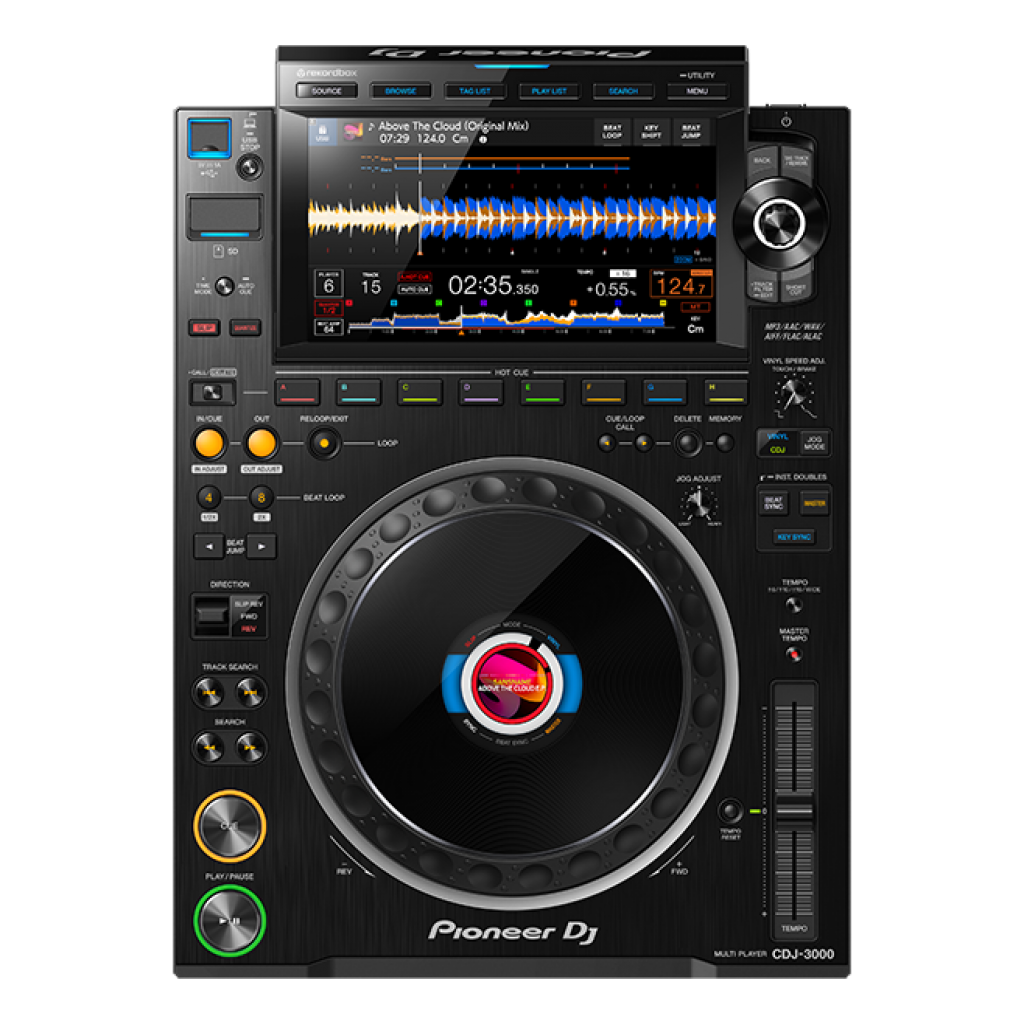Toggle the SLIP mode button
The height and width of the screenshot is (1024, 1024).
pyautogui.click(x=206, y=327)
